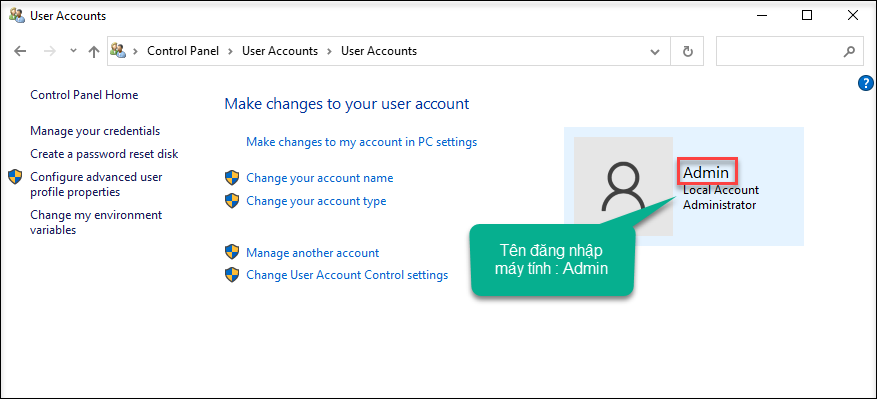Open Change your account name

point(319,178)
